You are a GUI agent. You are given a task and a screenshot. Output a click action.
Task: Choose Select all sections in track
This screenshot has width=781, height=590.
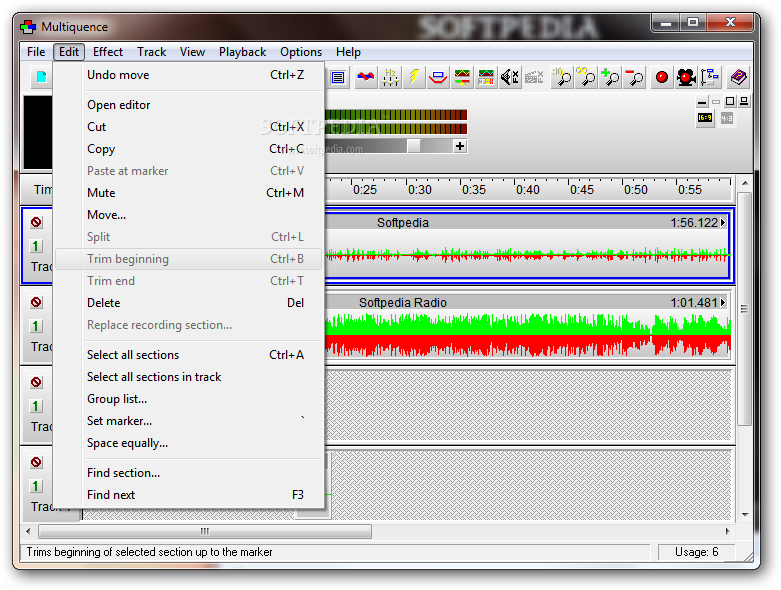[x=189, y=377]
